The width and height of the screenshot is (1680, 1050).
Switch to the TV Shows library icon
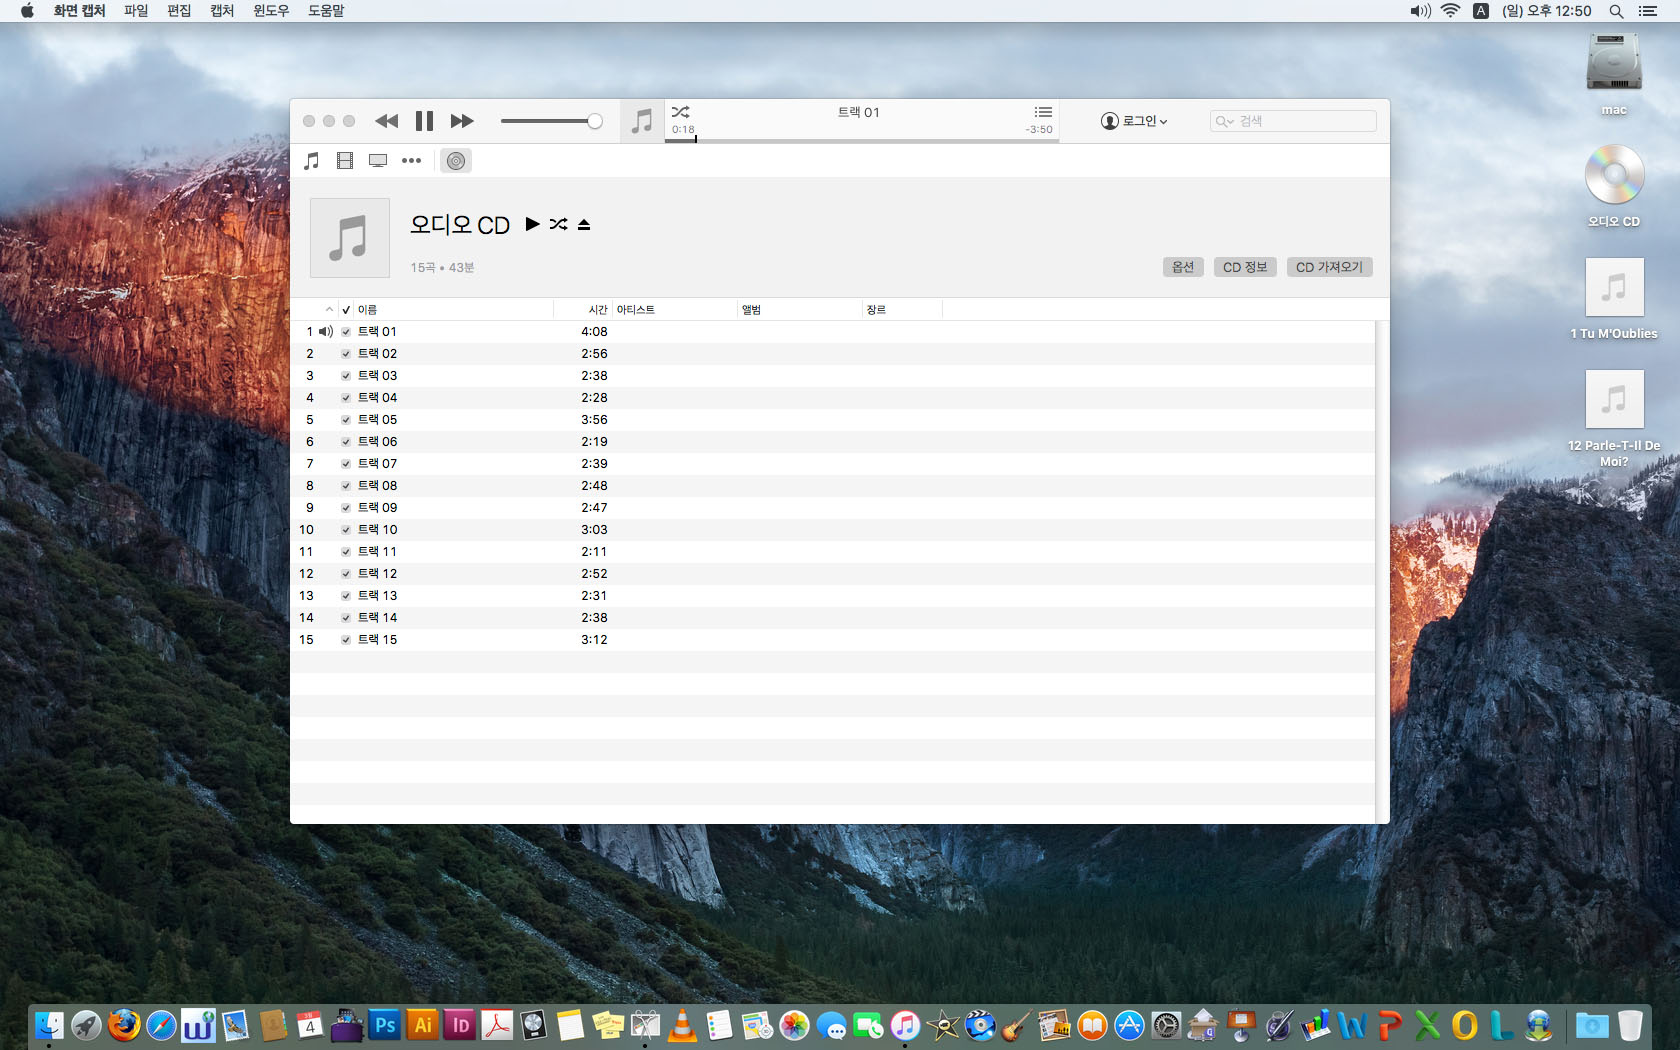(x=378, y=161)
